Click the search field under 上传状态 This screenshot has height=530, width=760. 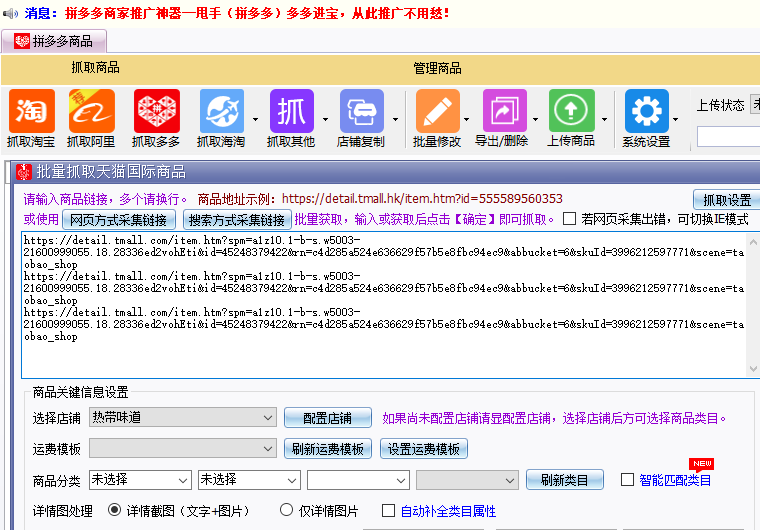tap(728, 136)
